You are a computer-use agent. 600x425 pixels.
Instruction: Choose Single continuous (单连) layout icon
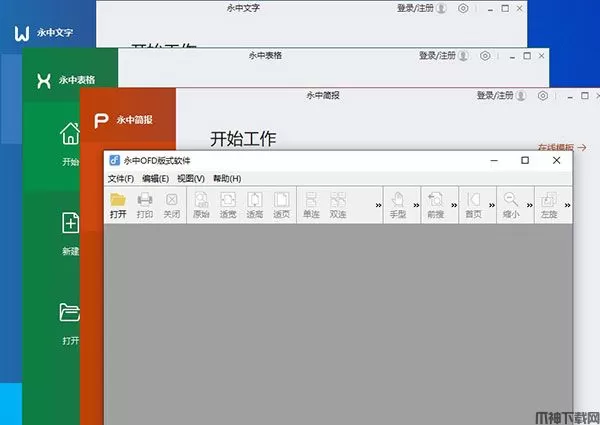[x=311, y=200]
